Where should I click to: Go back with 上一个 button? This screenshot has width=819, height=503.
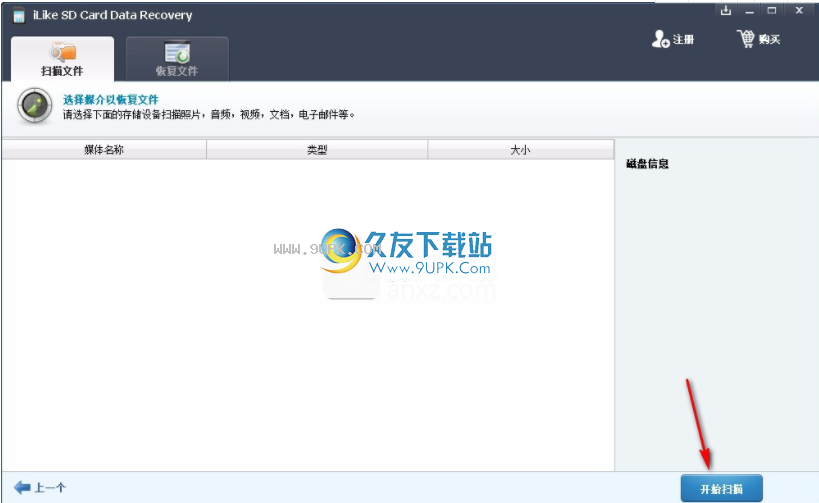click(x=40, y=488)
